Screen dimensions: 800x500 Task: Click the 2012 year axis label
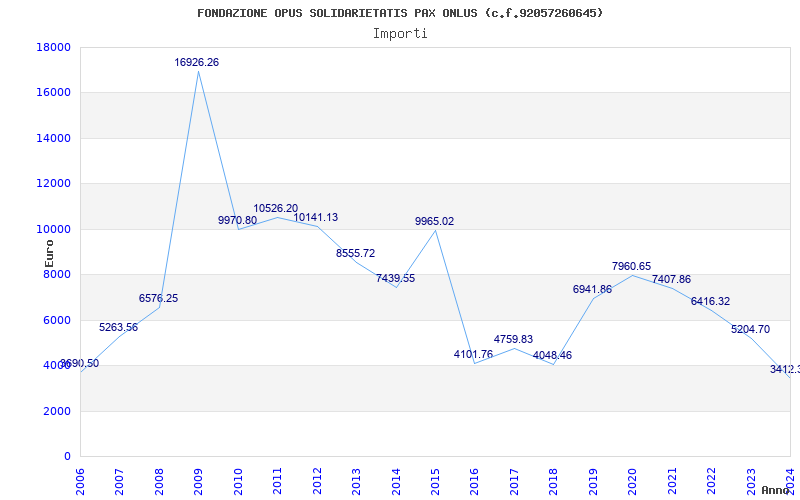pos(317,481)
